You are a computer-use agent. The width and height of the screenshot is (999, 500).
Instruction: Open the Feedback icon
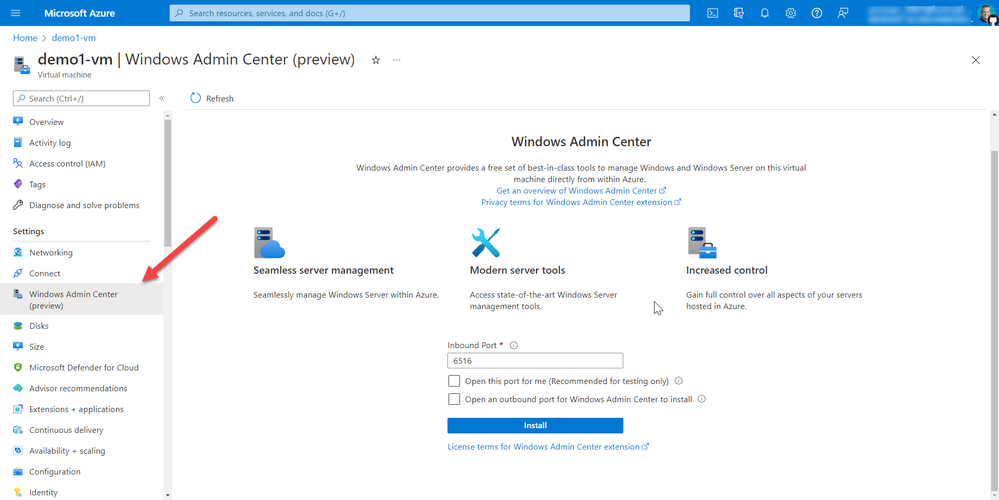point(843,13)
